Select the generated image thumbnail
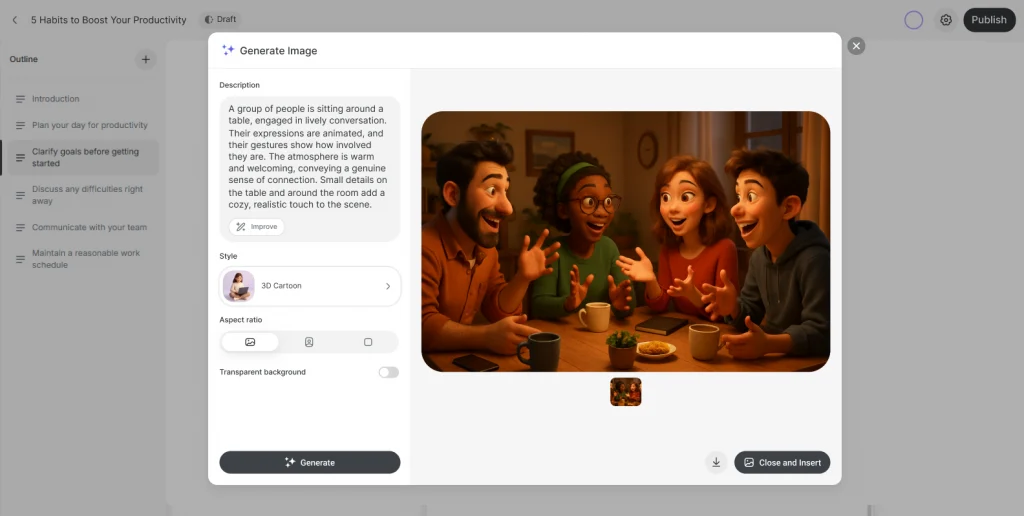Viewport: 1024px width, 516px height. click(x=626, y=392)
